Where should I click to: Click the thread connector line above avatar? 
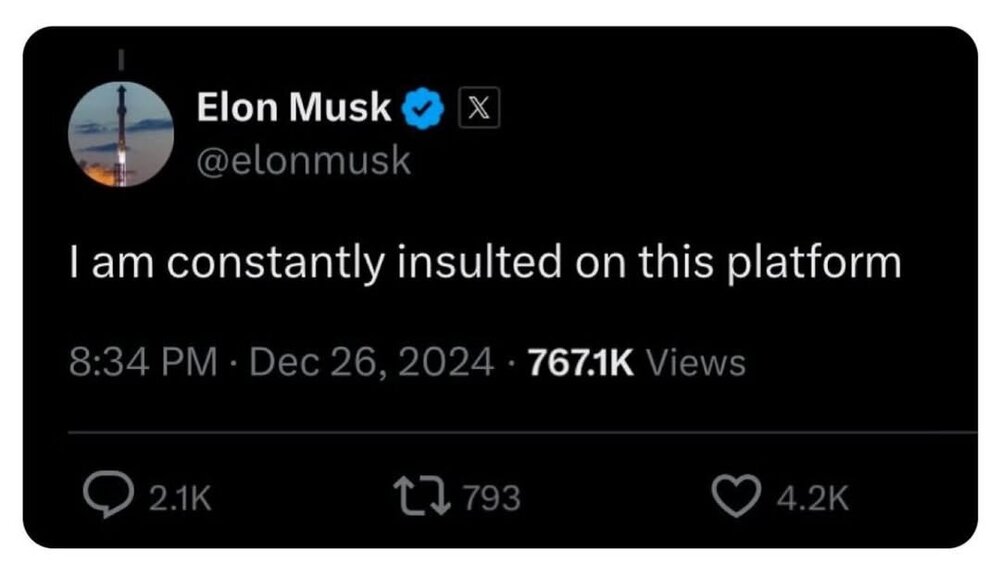pos(121,59)
